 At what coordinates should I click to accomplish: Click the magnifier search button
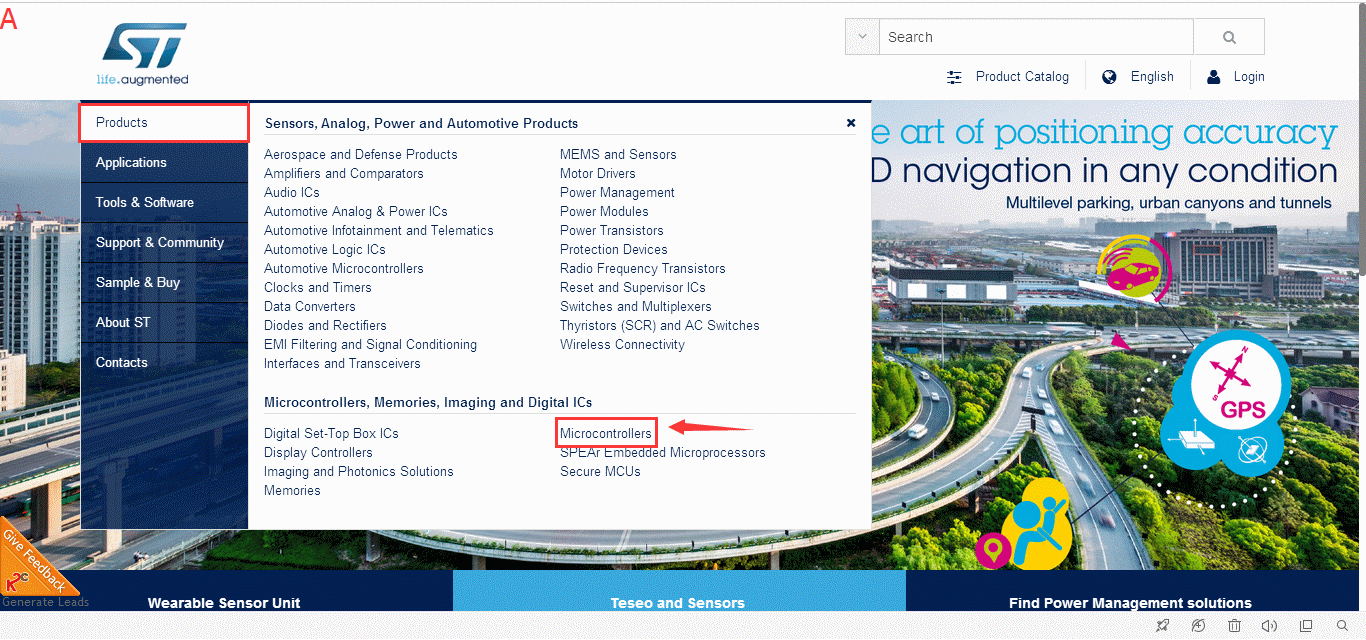point(1229,37)
